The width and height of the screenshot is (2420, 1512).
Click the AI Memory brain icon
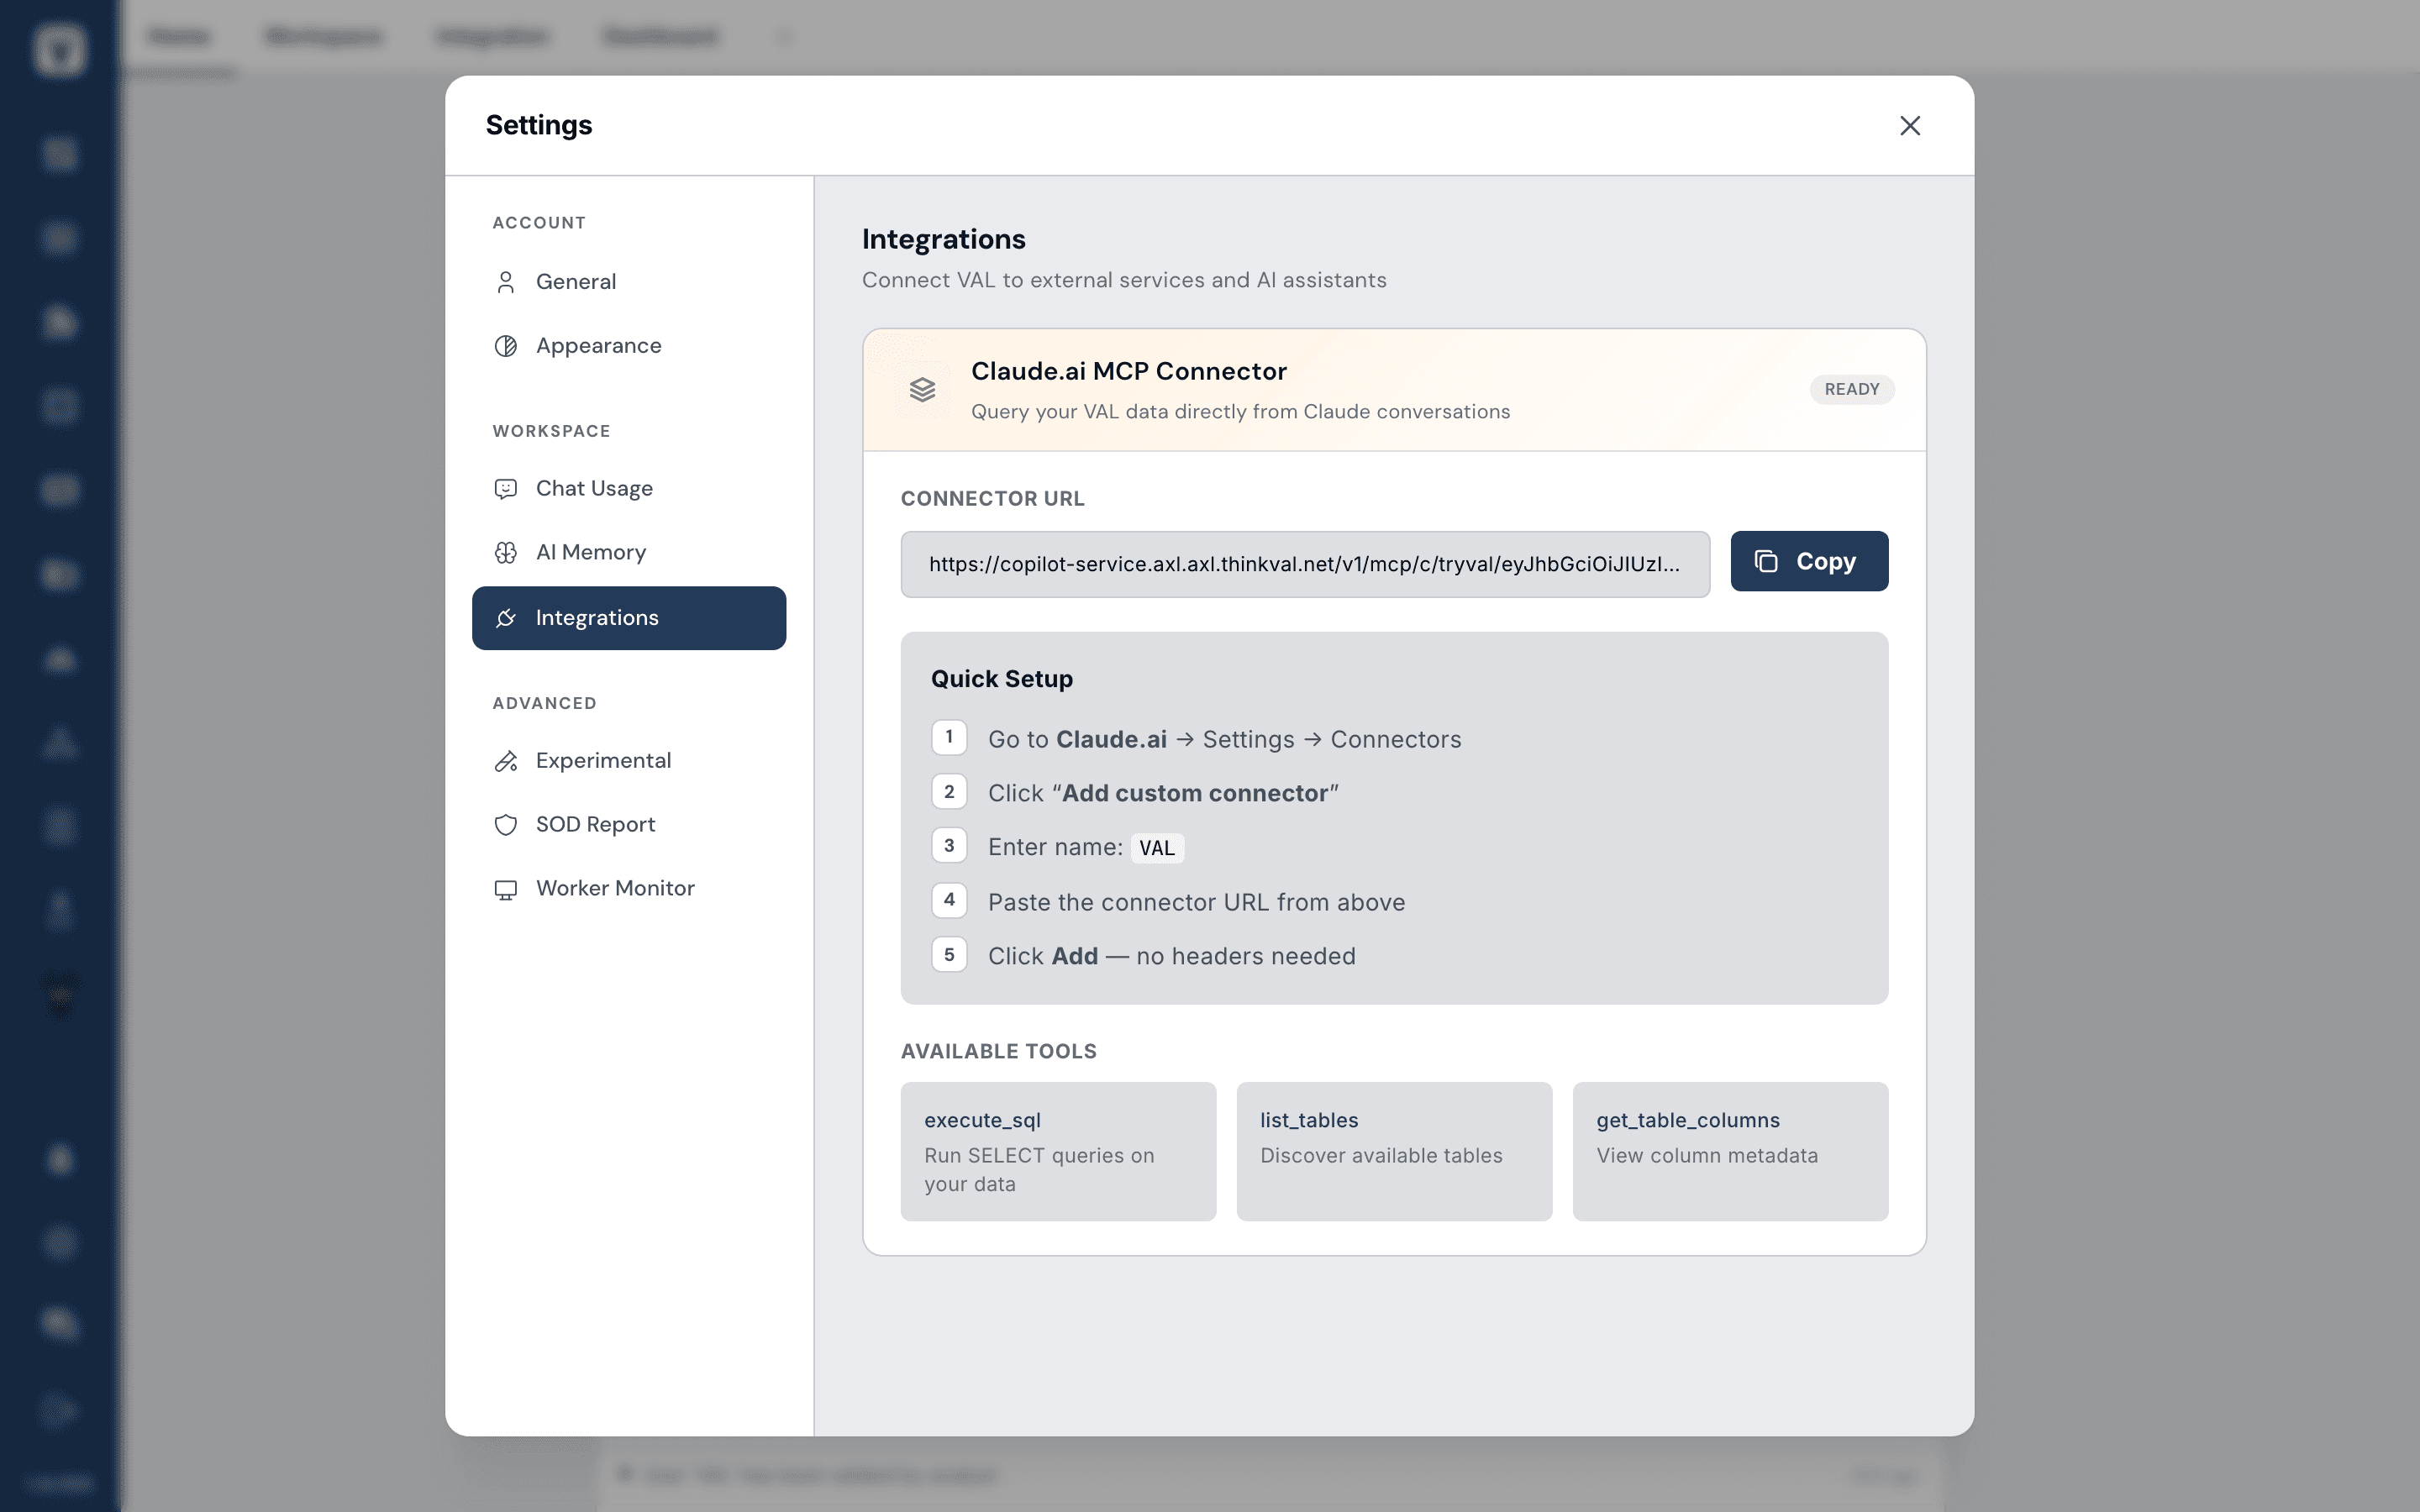point(506,553)
